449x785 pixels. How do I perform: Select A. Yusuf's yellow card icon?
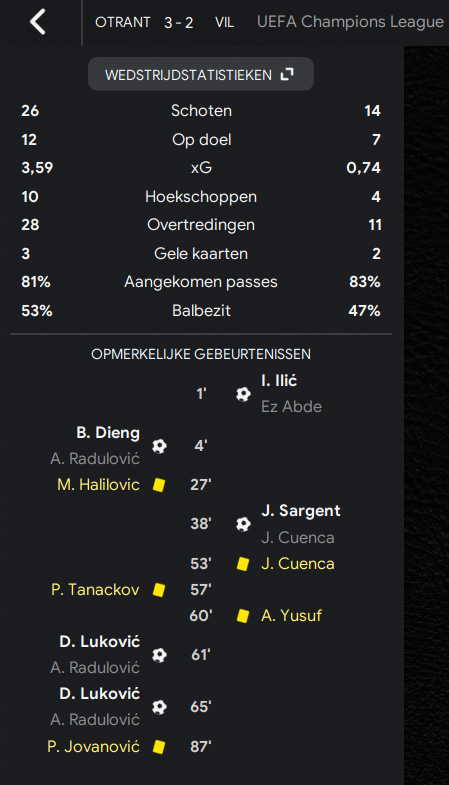pyautogui.click(x=243, y=615)
